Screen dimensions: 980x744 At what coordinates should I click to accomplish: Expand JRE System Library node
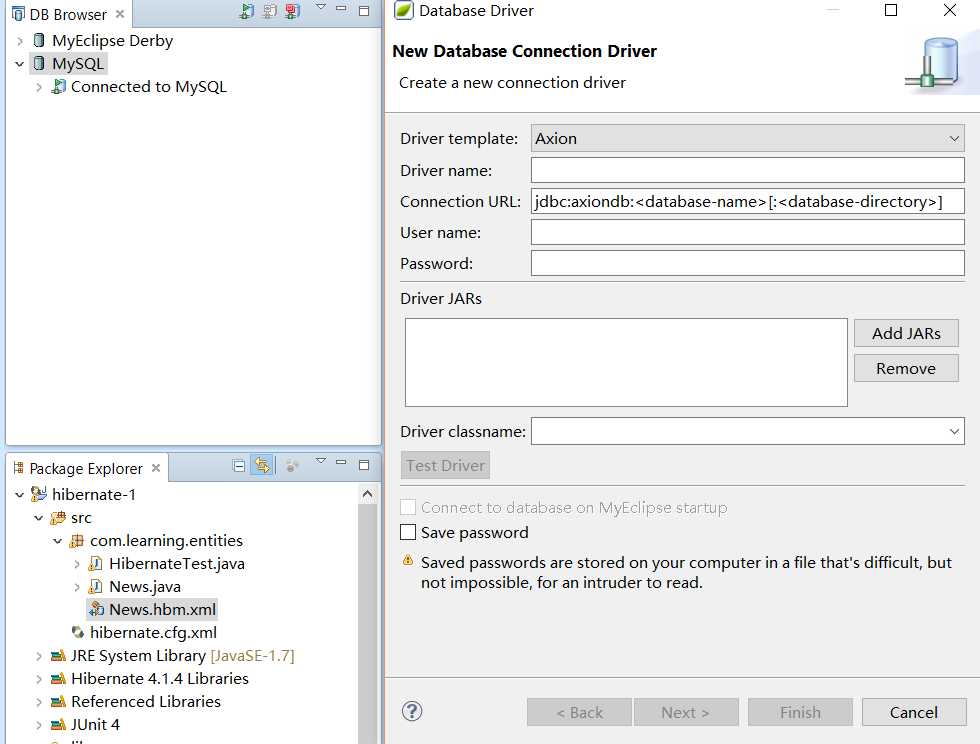click(39, 656)
